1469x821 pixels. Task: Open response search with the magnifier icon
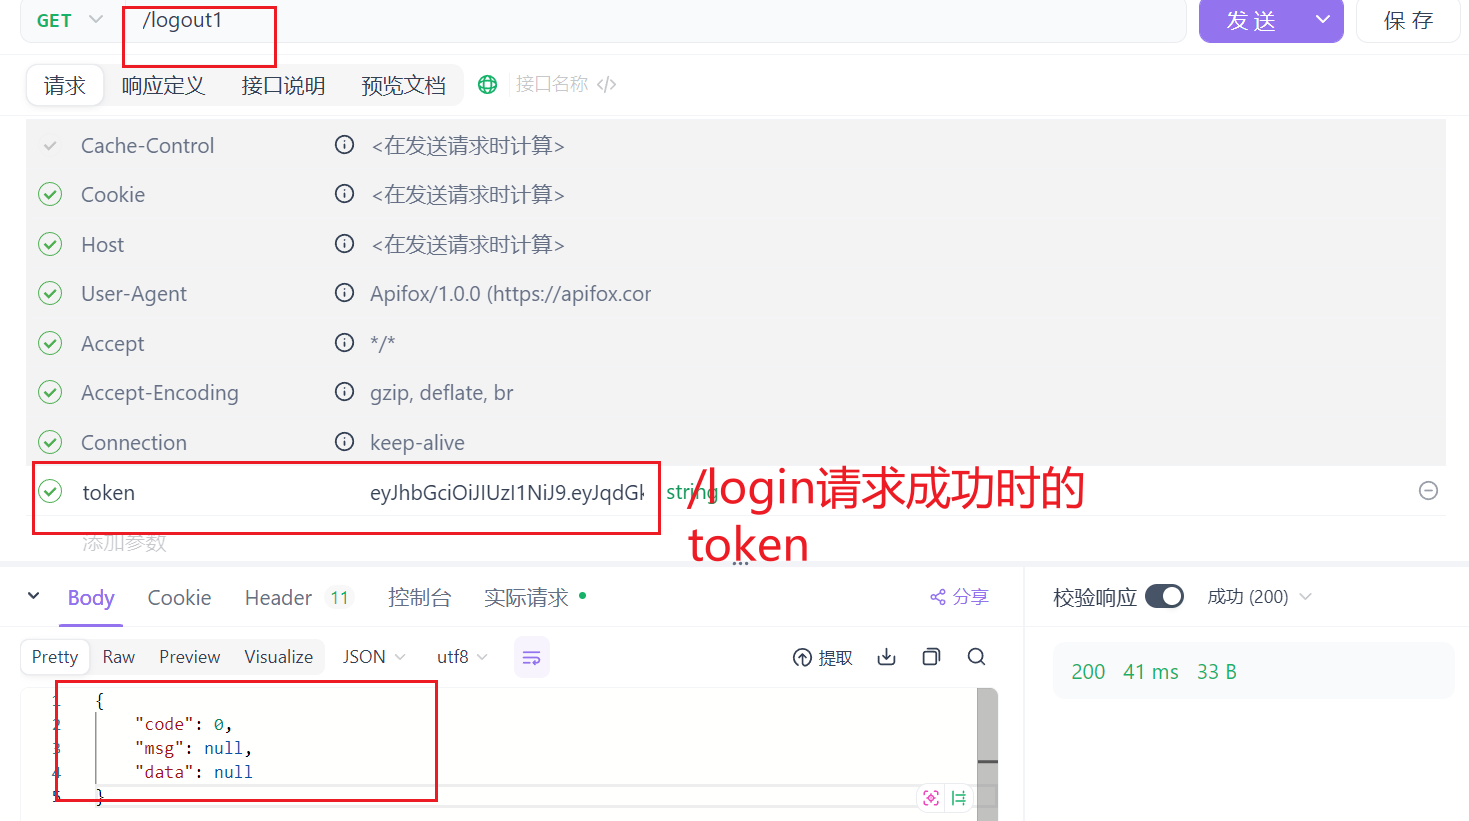point(976,657)
